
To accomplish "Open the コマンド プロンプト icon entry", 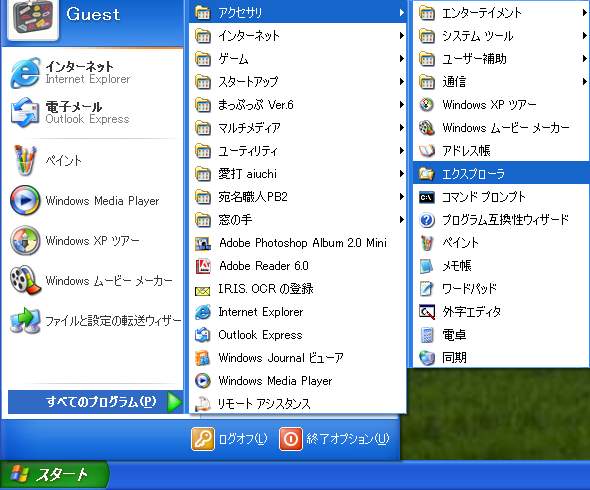I will click(x=426, y=197).
